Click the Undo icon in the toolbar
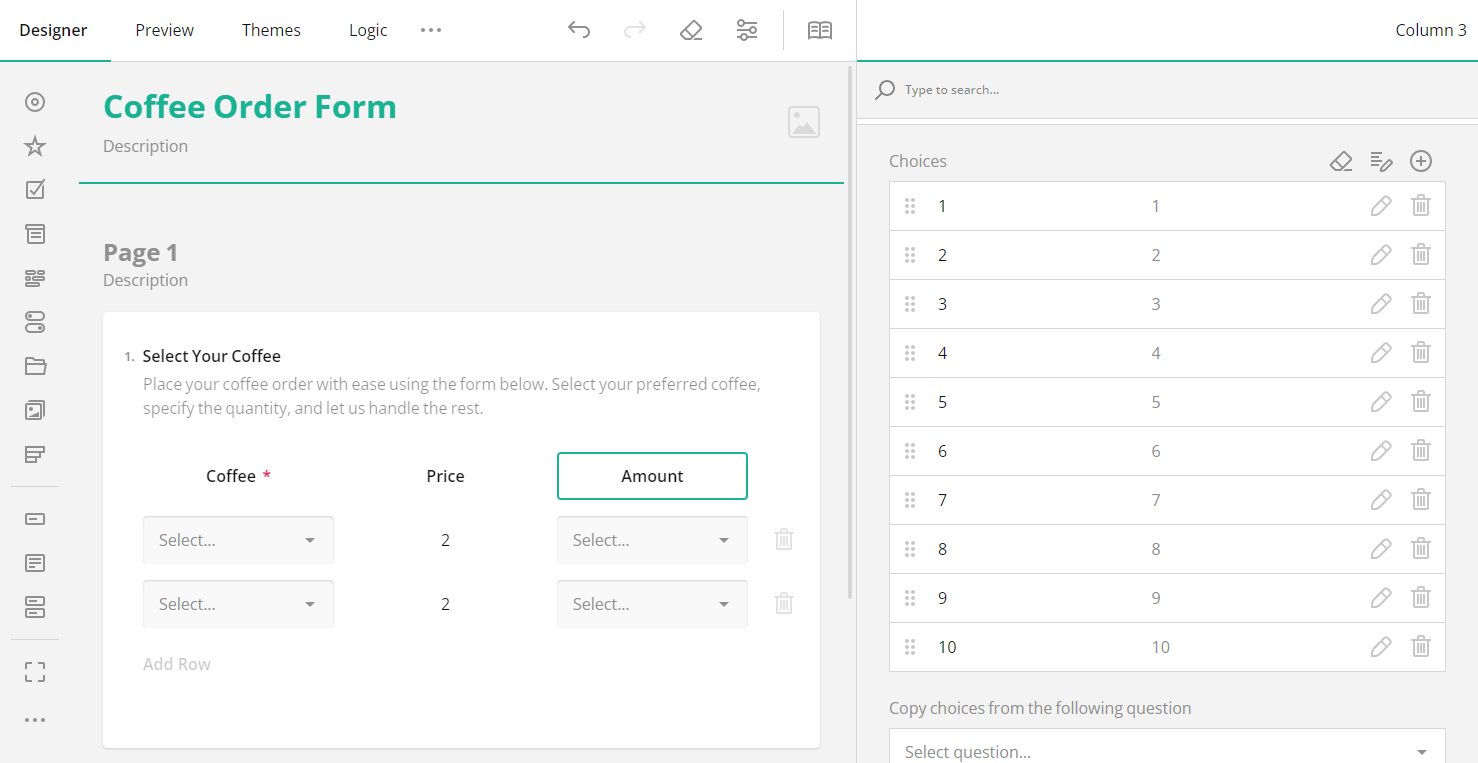The height and width of the screenshot is (763, 1478). [x=579, y=30]
